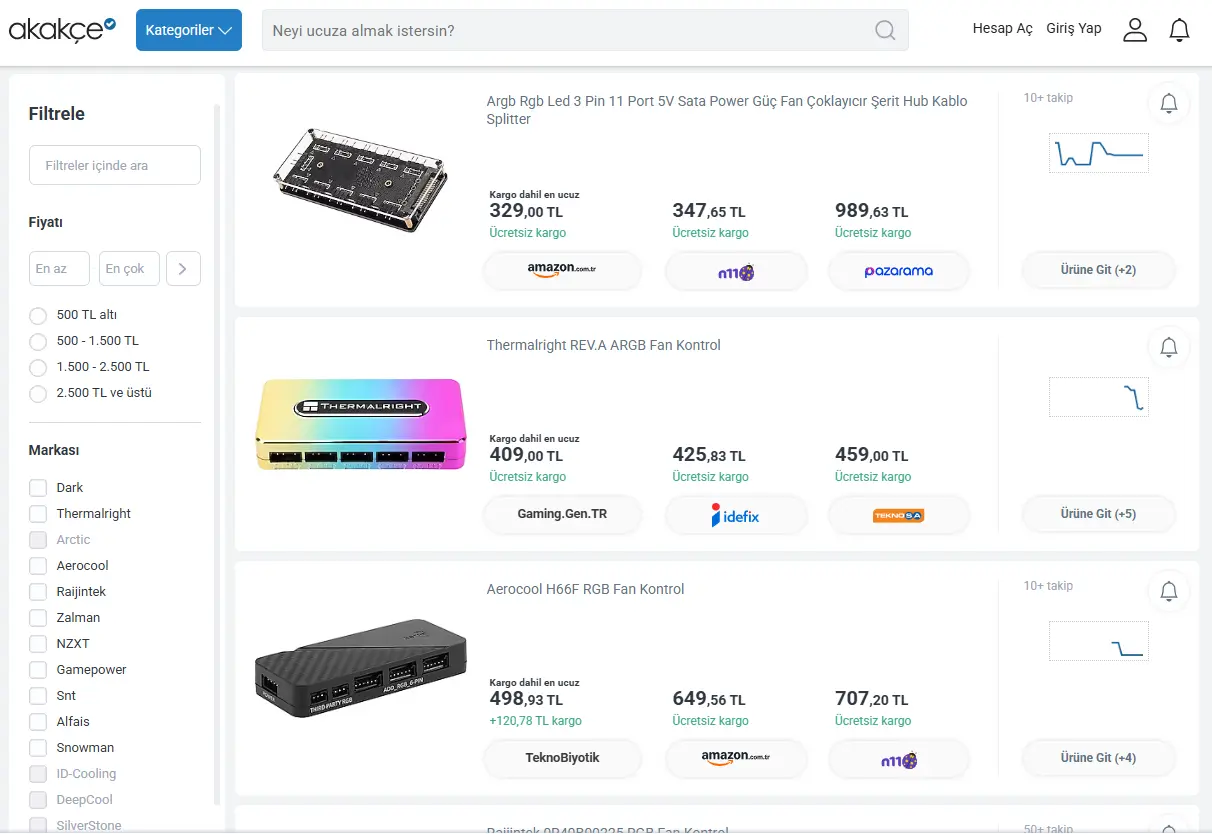Click the 409,00 TL lowest price
Viewport: 1212px width, 834px height.
click(x=526, y=455)
